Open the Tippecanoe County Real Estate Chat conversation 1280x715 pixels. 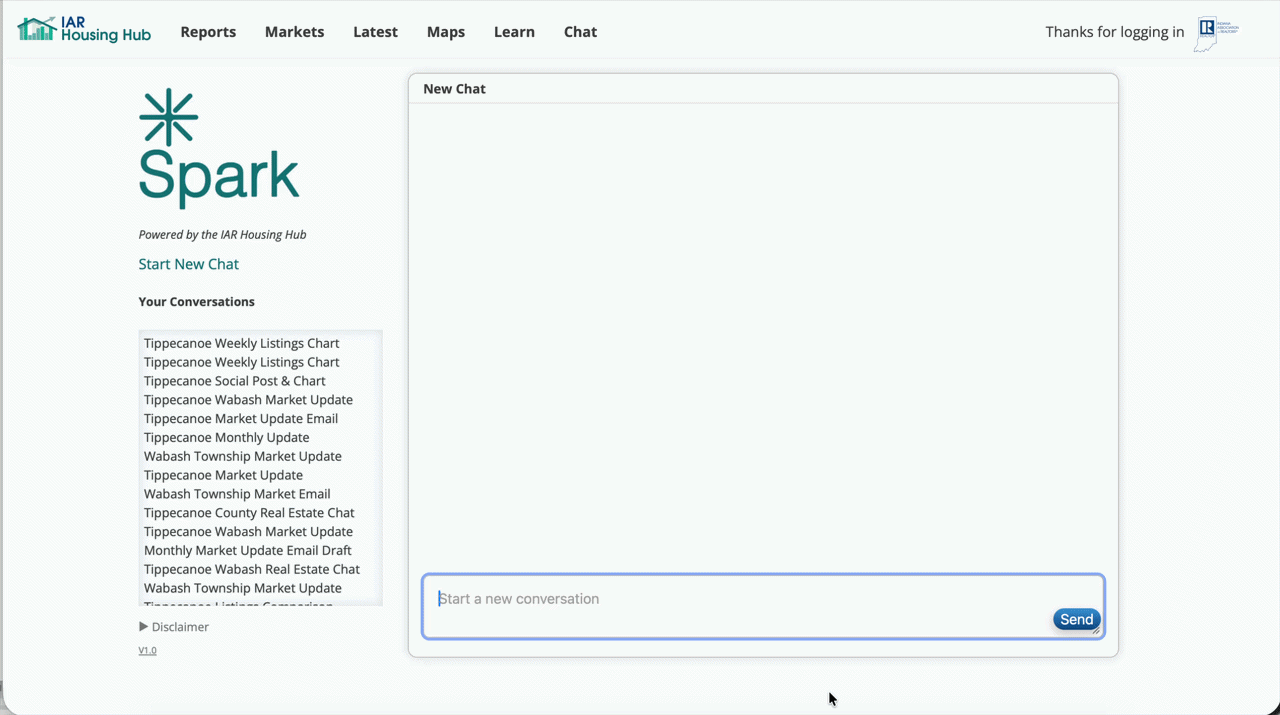pyautogui.click(x=248, y=512)
